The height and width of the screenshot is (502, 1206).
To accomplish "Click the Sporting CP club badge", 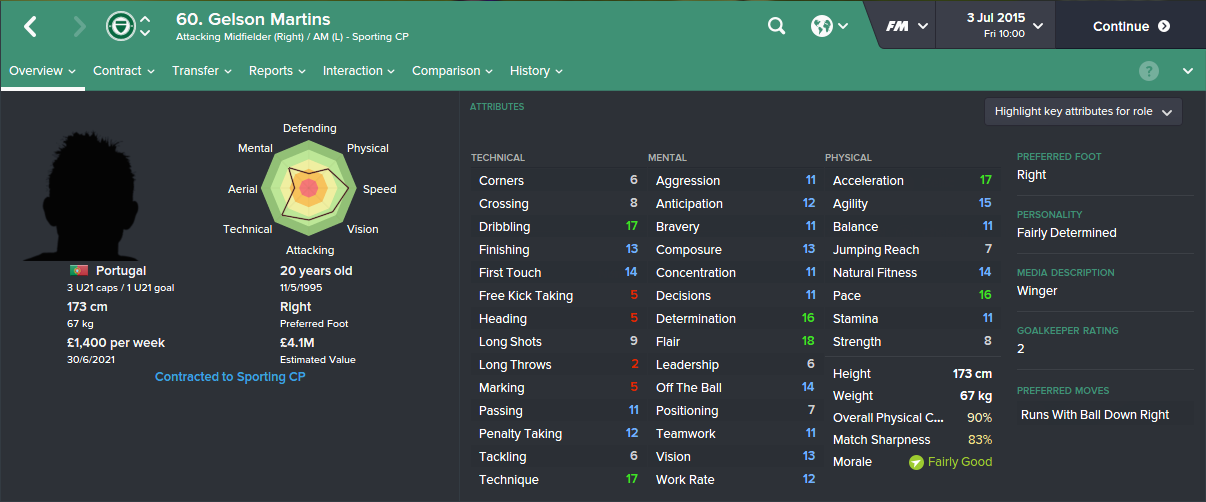I will pyautogui.click(x=119, y=26).
